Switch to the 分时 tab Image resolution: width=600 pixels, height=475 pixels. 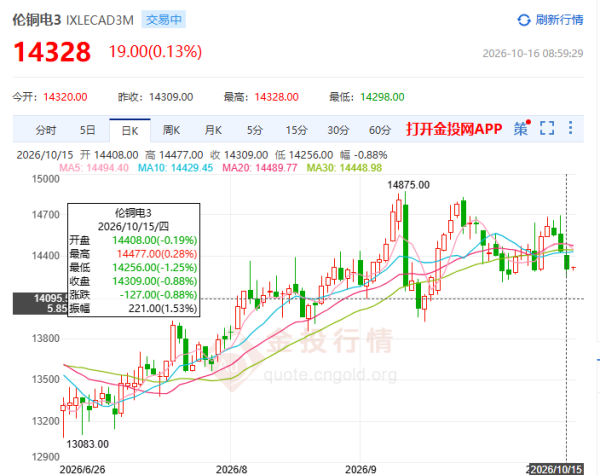point(46,131)
